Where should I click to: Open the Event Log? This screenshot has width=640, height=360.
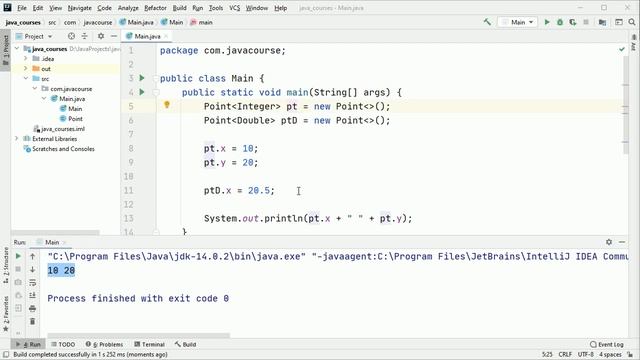tap(607, 344)
